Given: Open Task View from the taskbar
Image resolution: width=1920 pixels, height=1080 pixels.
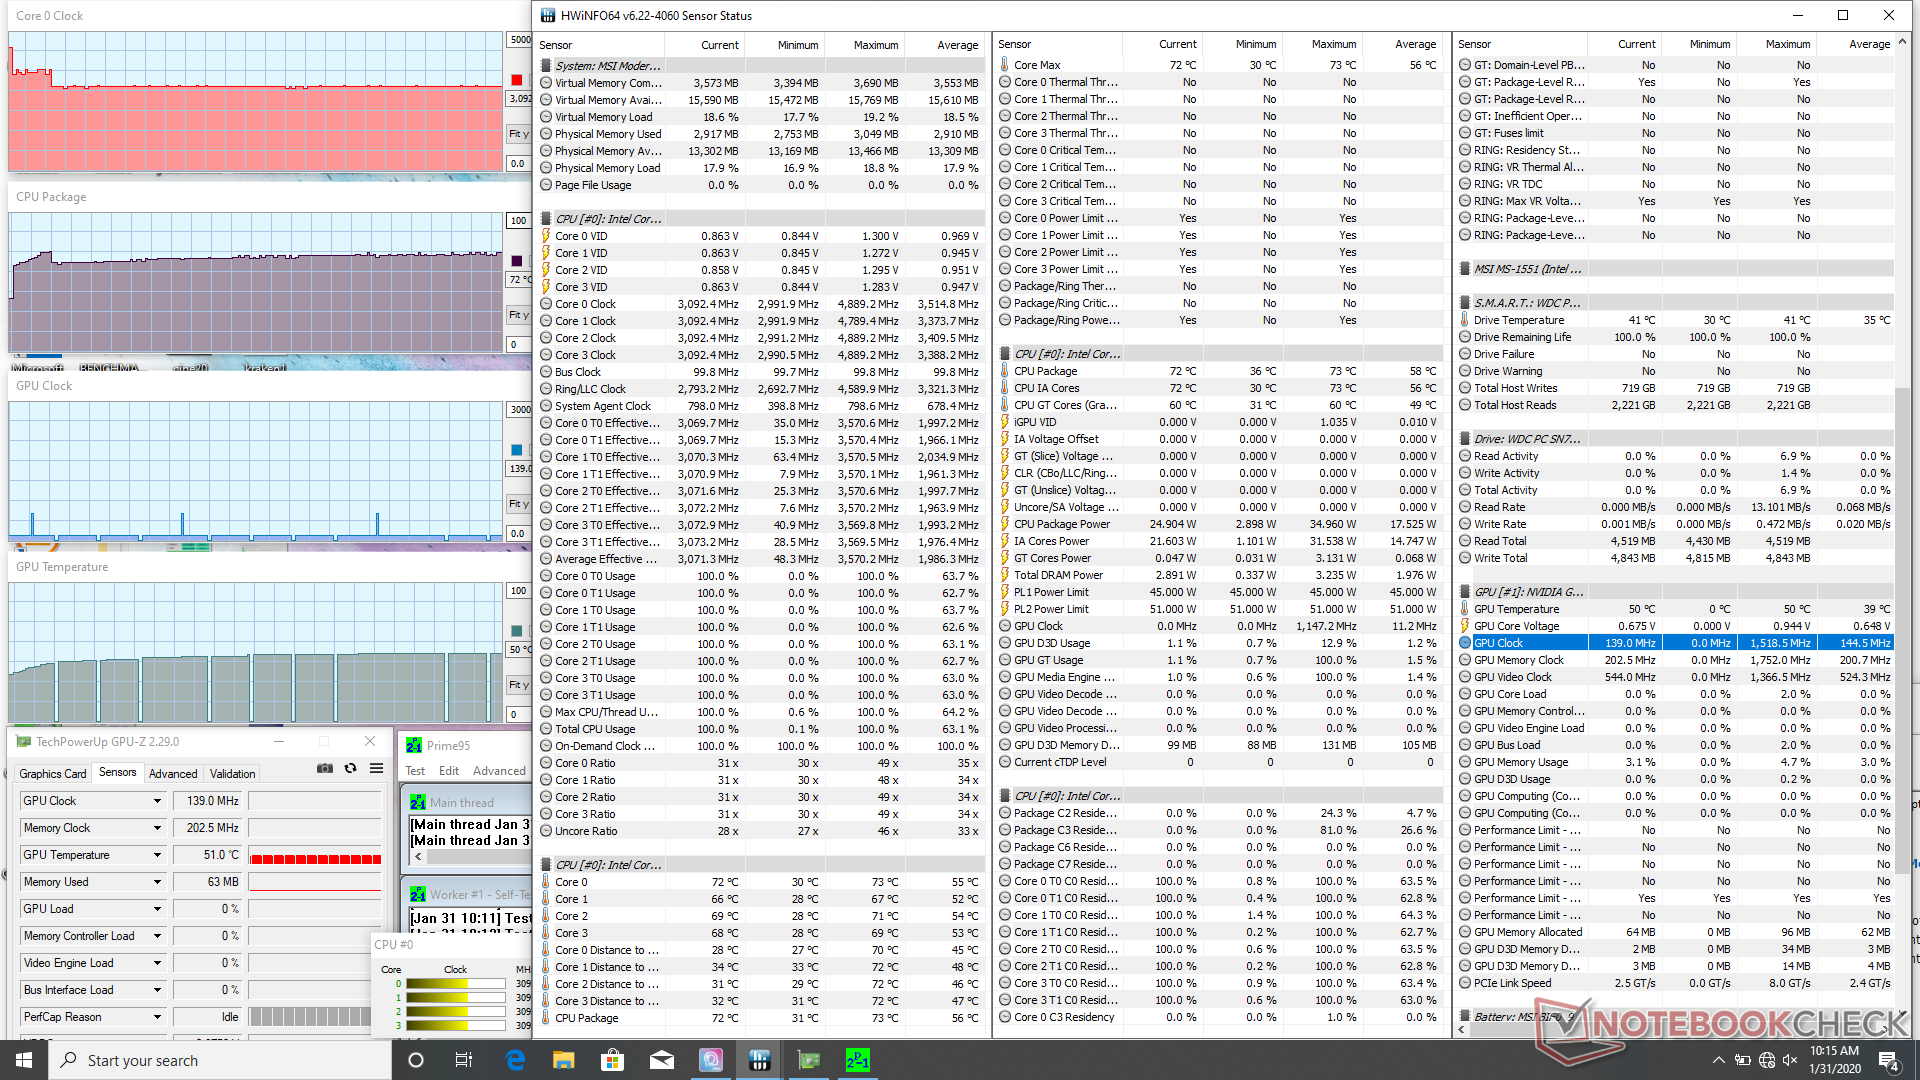Looking at the screenshot, I should (464, 1060).
